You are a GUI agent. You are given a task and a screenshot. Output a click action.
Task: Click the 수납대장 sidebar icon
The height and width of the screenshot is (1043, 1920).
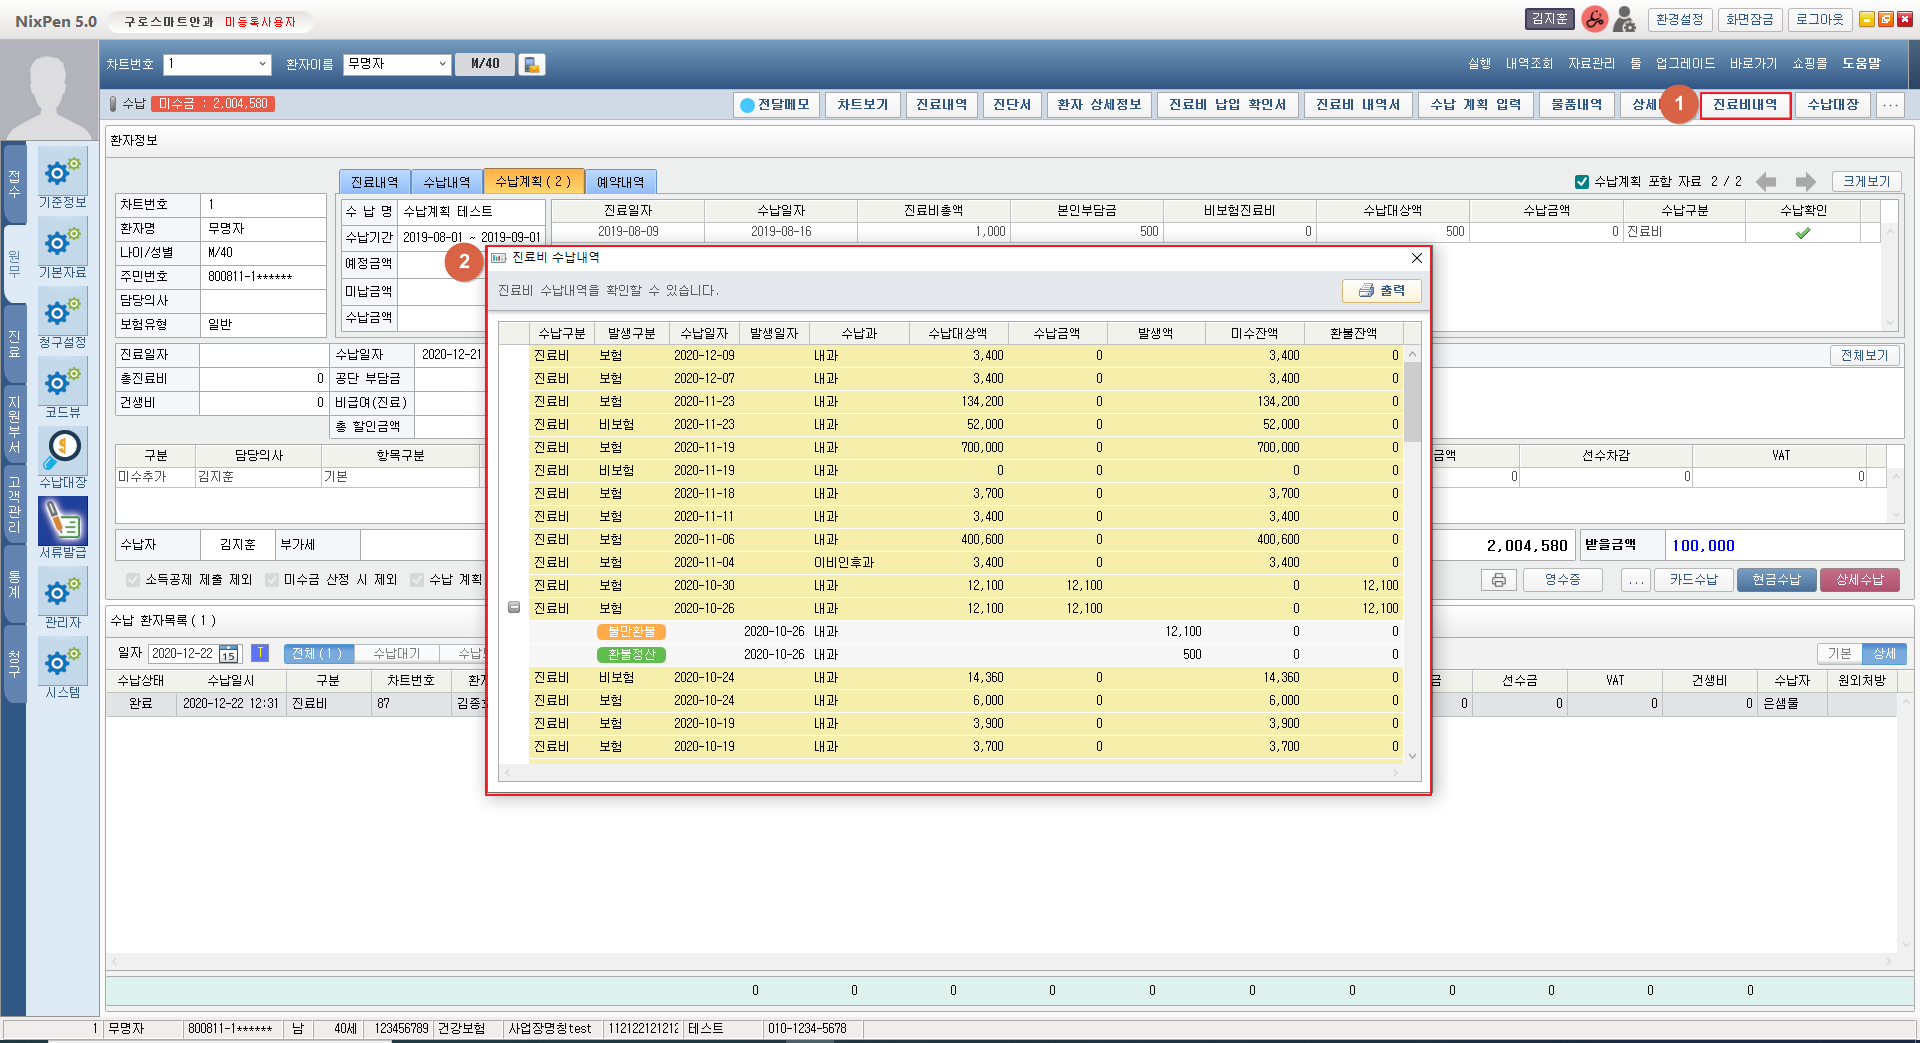62,453
